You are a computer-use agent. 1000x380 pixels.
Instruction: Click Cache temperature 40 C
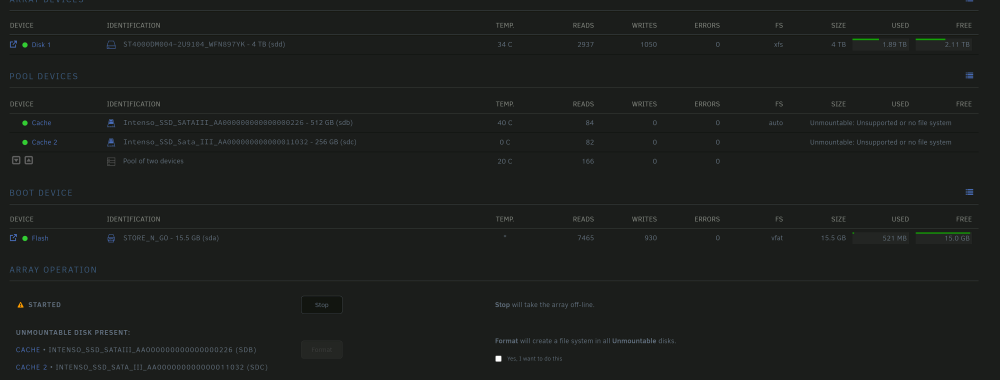[504, 123]
